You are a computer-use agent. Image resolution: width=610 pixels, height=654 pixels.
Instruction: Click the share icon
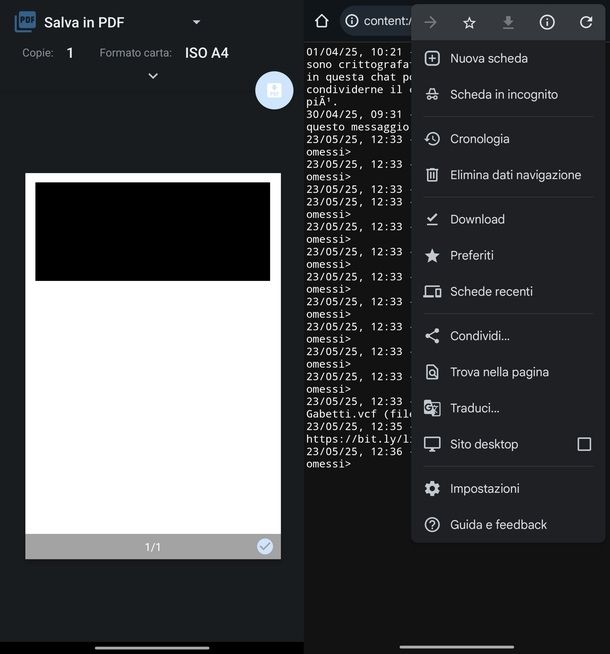432,336
